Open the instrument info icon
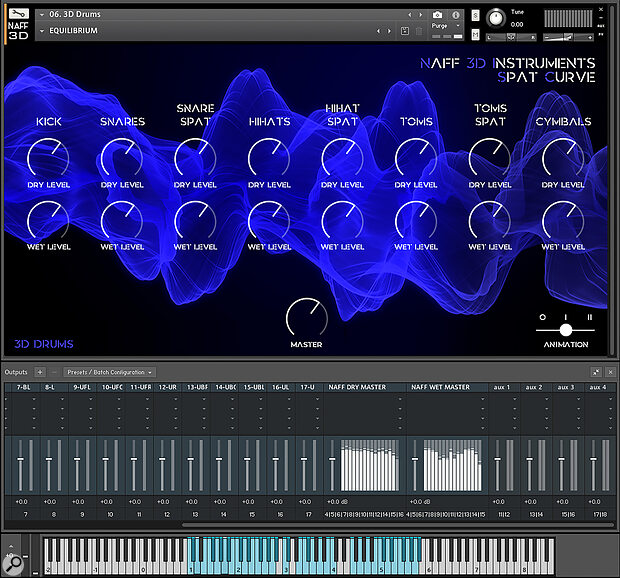Image resolution: width=620 pixels, height=578 pixels. coord(456,16)
